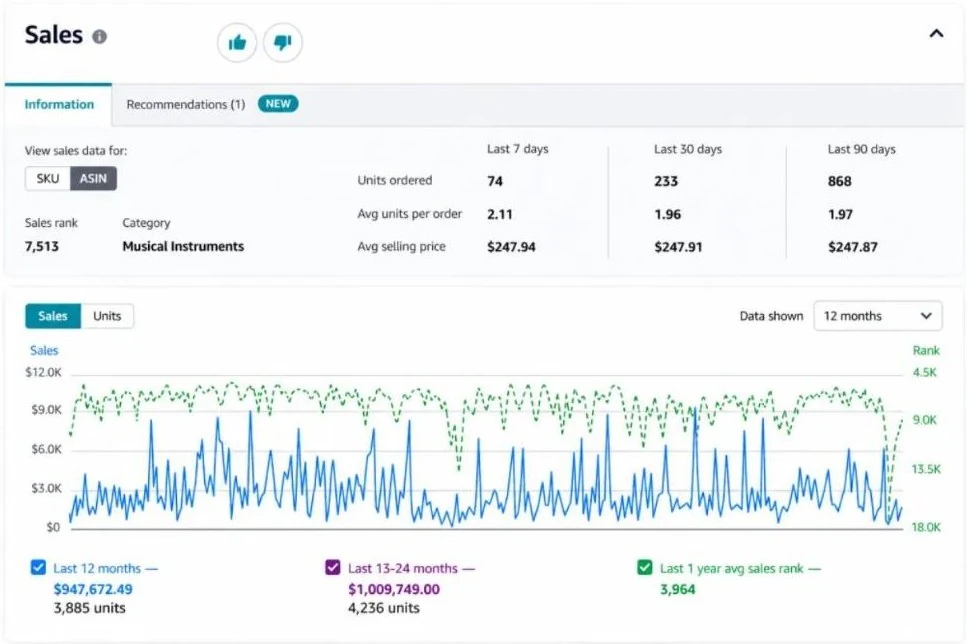Click the NEW badge on Recommendations
967x644 pixels.
point(278,104)
